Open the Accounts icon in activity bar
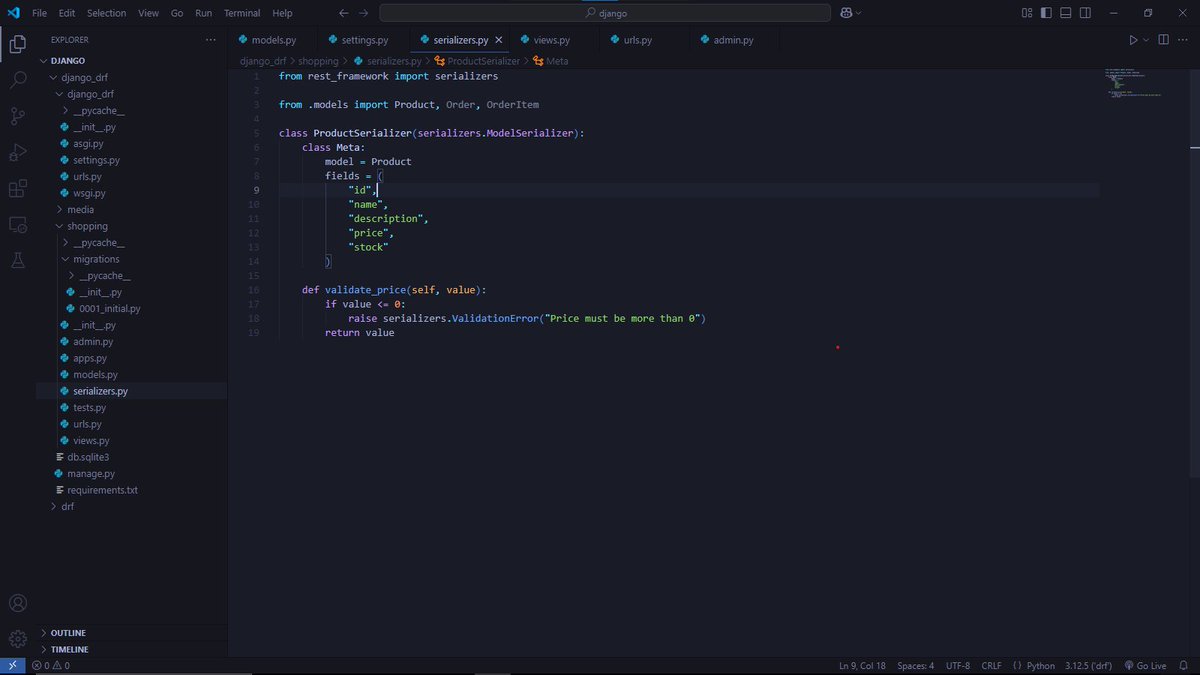The height and width of the screenshot is (675, 1200). point(17,603)
